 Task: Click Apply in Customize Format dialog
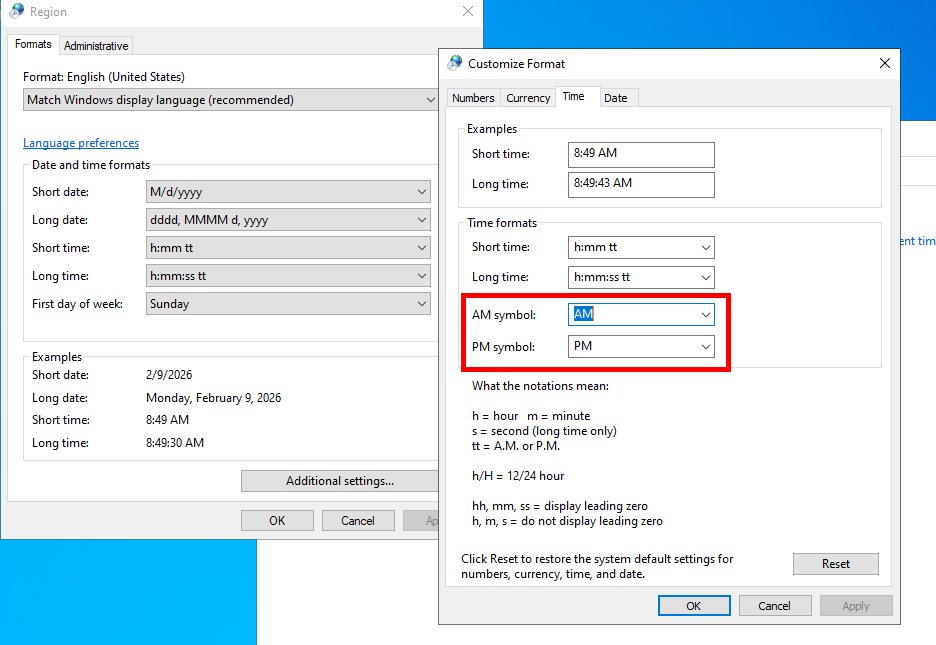856,606
